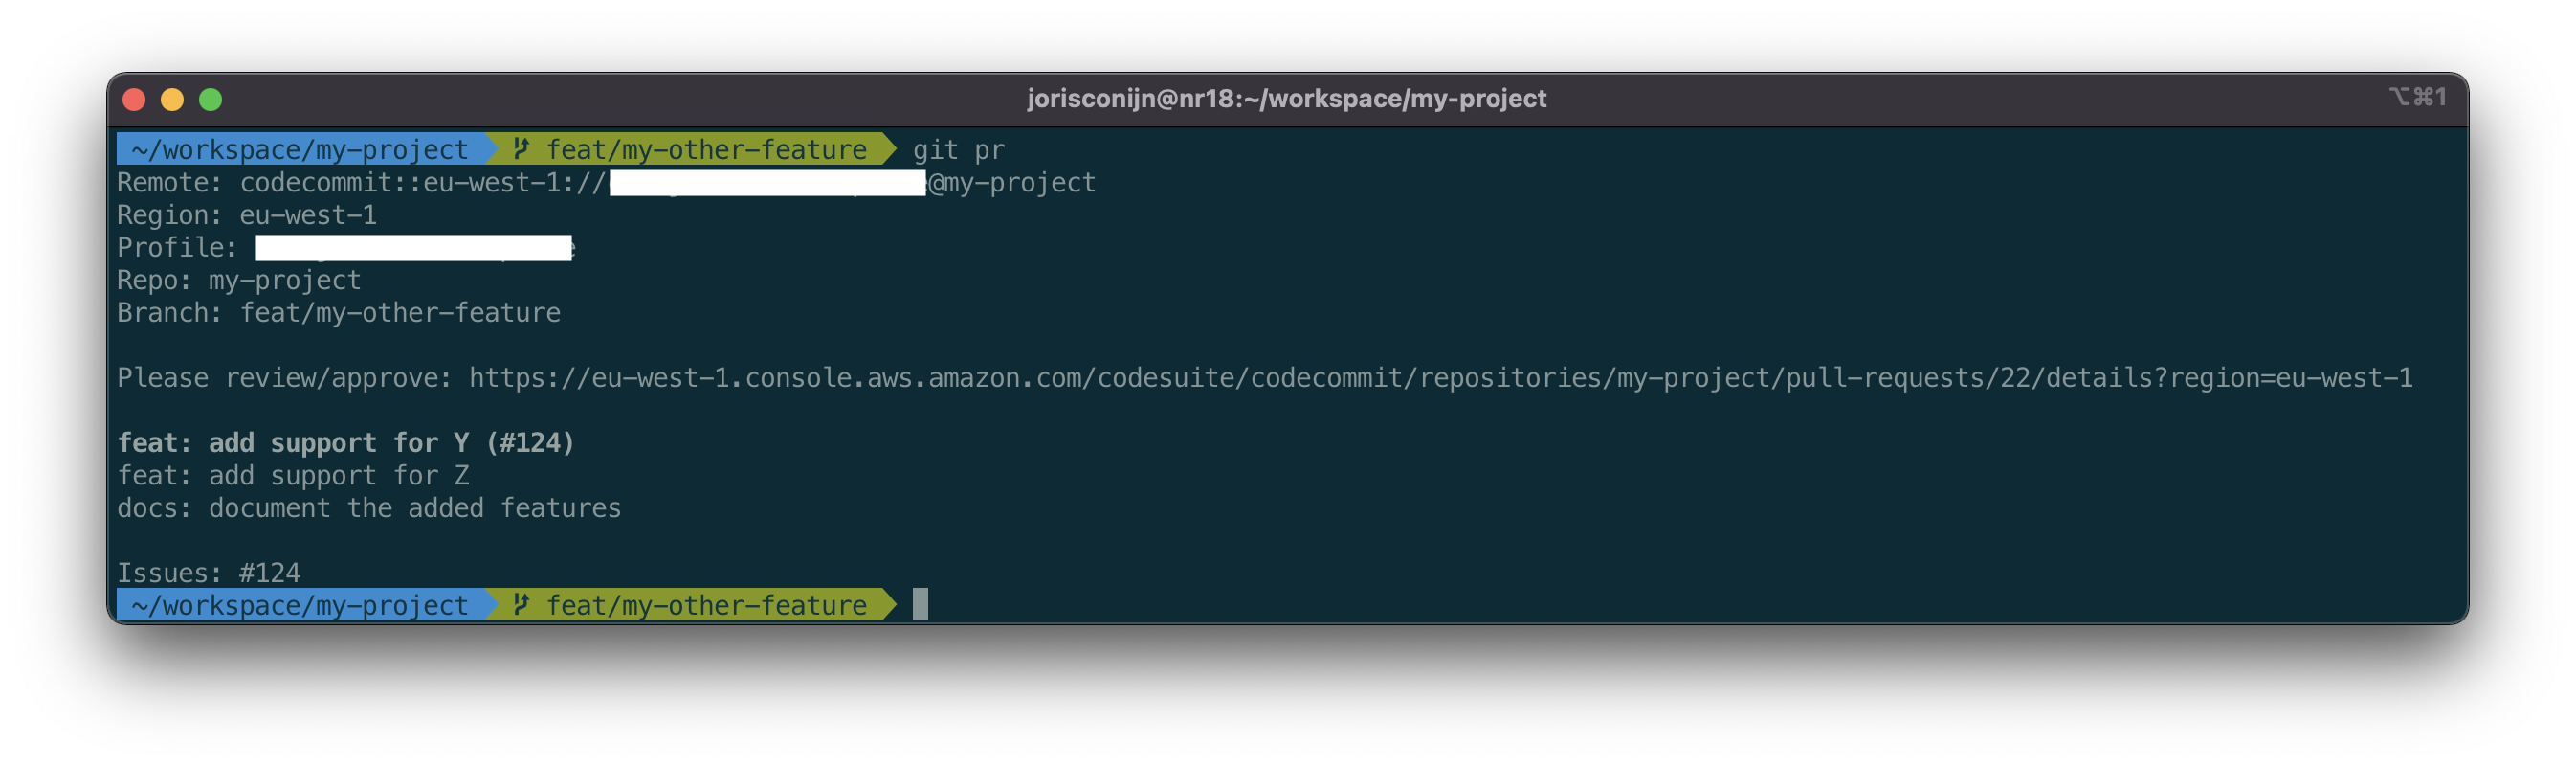Click the green fullscreen window button
Viewport: 2576px width, 766px height.
tap(210, 99)
